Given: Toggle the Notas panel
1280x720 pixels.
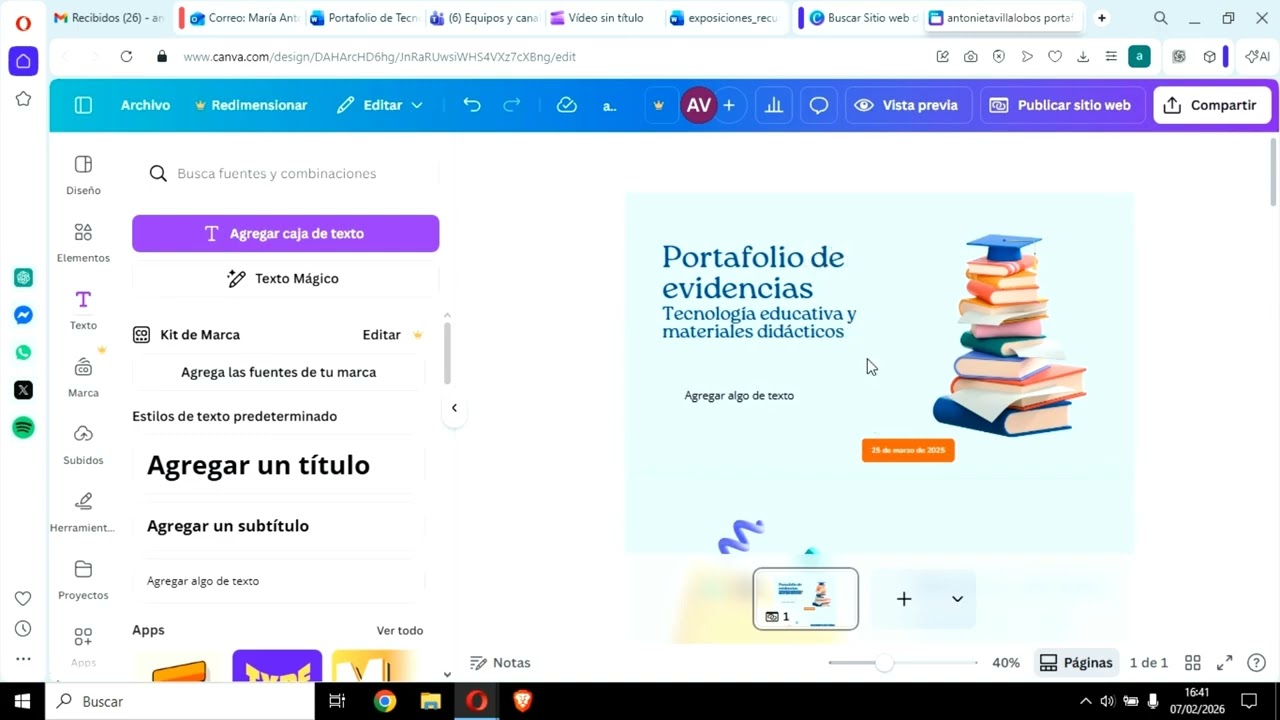Looking at the screenshot, I should (500, 663).
